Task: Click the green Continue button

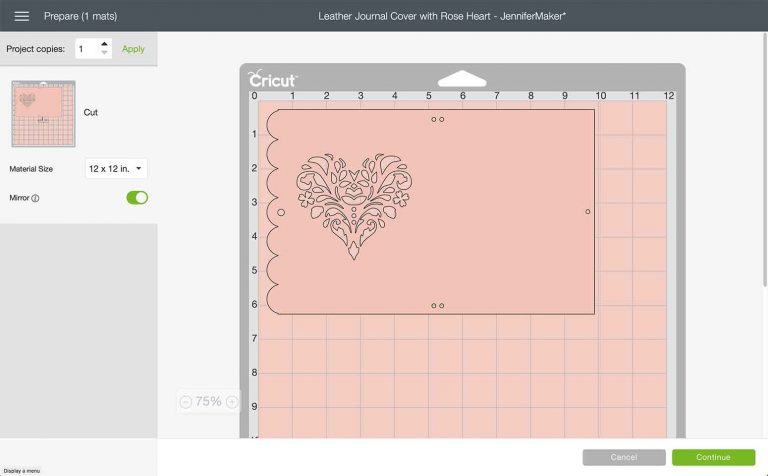Action: tap(713, 457)
